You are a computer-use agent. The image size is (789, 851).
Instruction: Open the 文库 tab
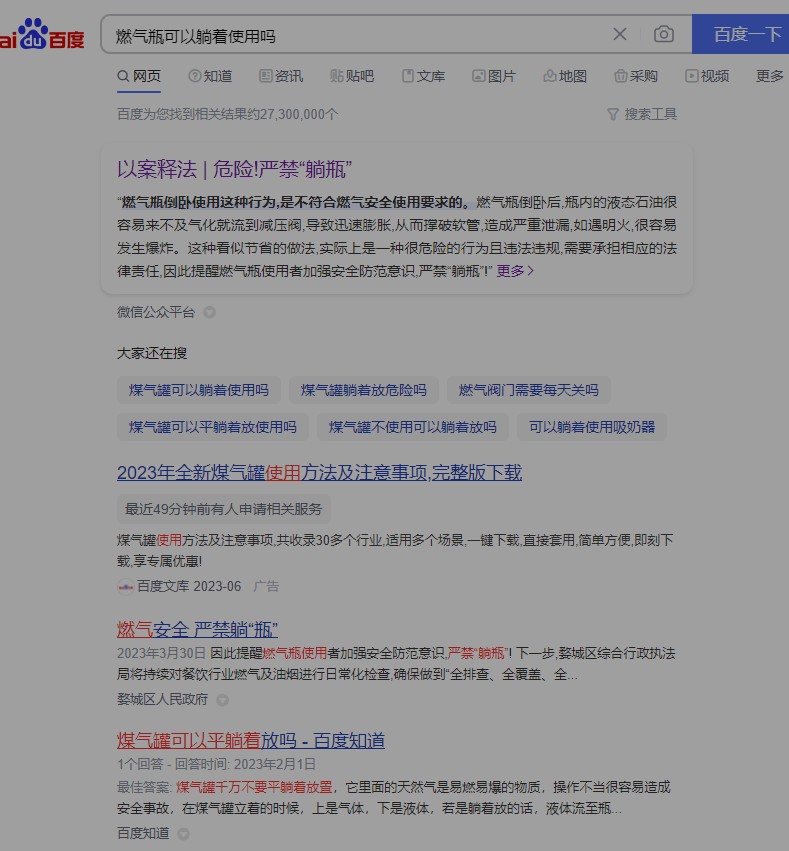pos(423,76)
